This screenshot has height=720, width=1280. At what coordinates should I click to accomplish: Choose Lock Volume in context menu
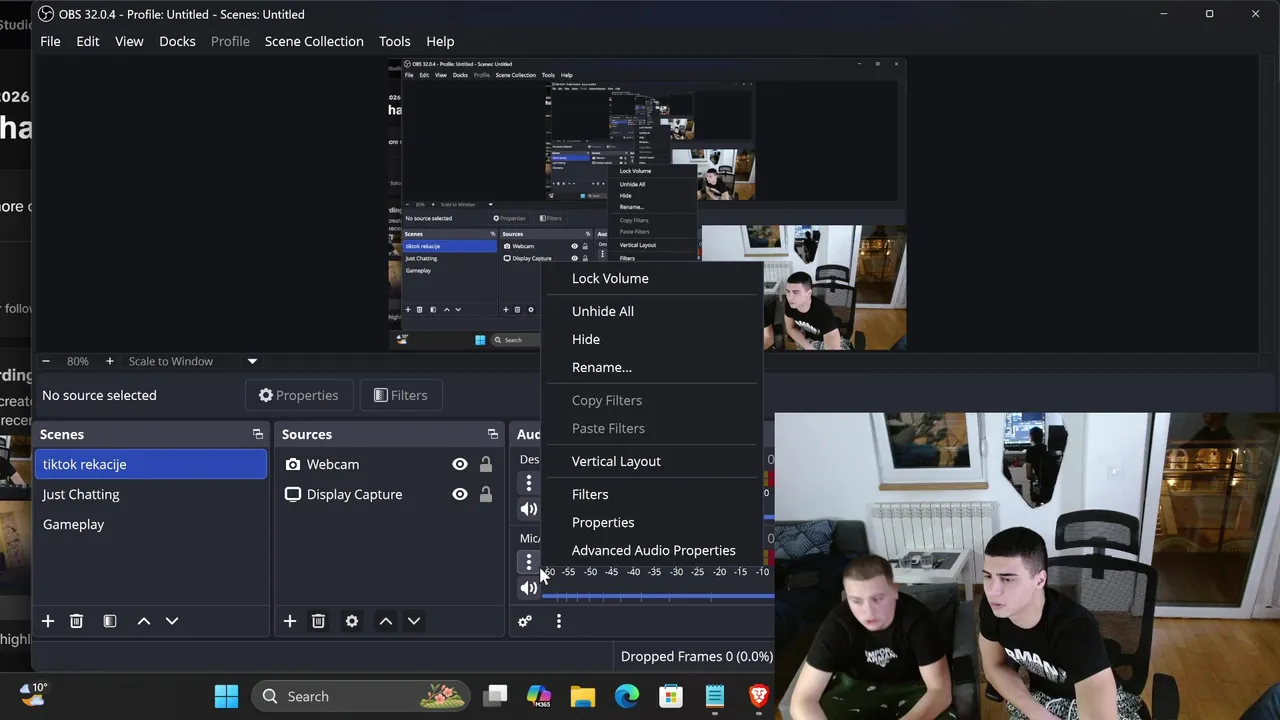[x=652, y=278]
